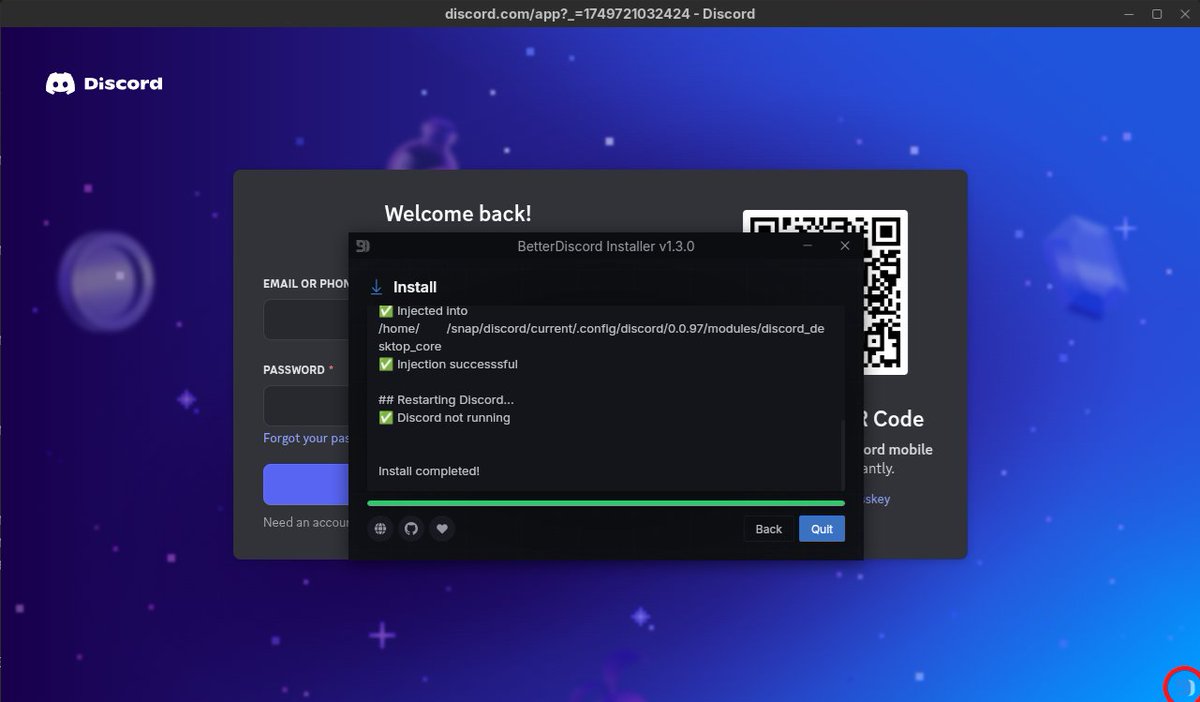The image size is (1200, 702).
Task: Click the 'Injection successsful' log line
Action: coord(448,364)
